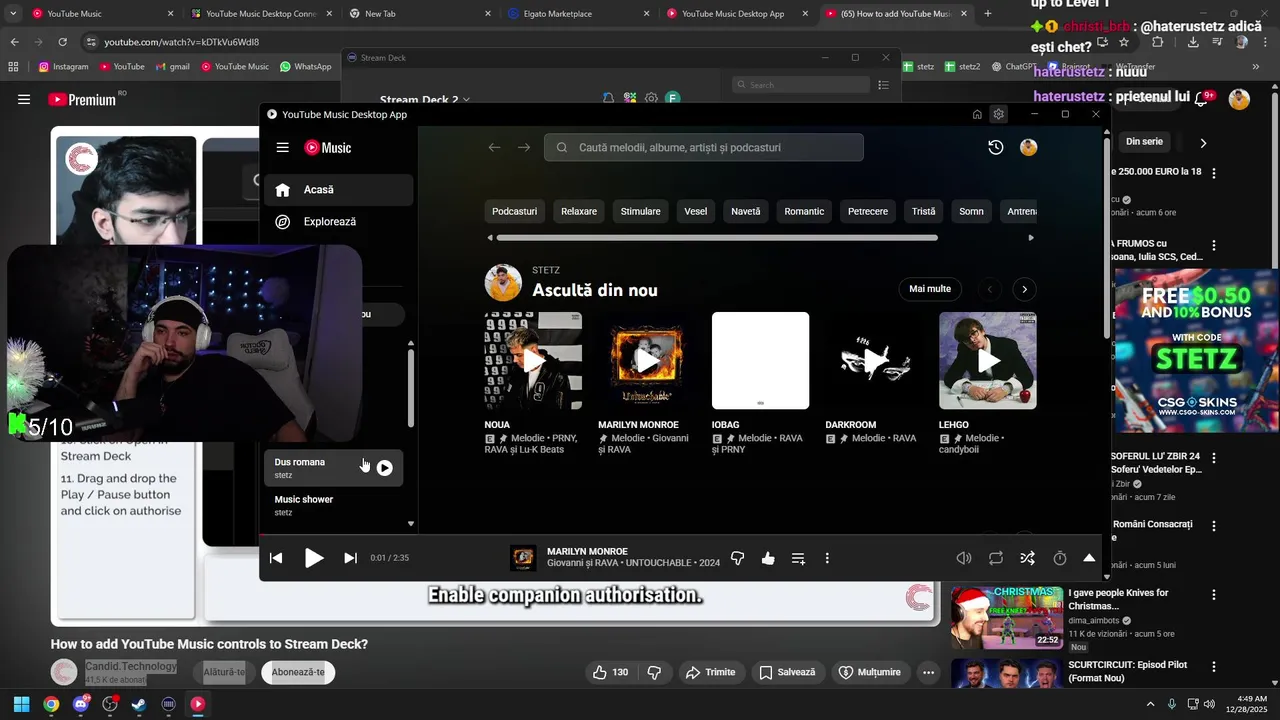1280x720 pixels.
Task: Click the YouTube Music logo
Action: [x=328, y=148]
